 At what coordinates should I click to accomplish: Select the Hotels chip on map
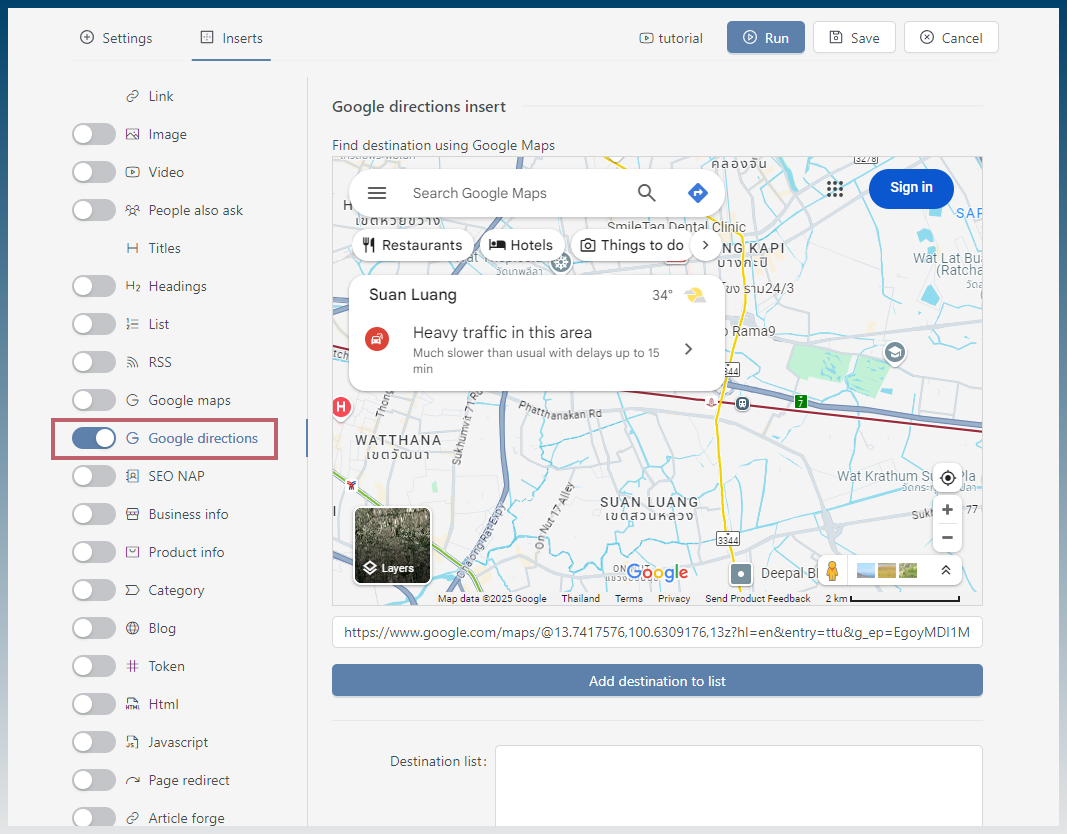pyautogui.click(x=522, y=245)
